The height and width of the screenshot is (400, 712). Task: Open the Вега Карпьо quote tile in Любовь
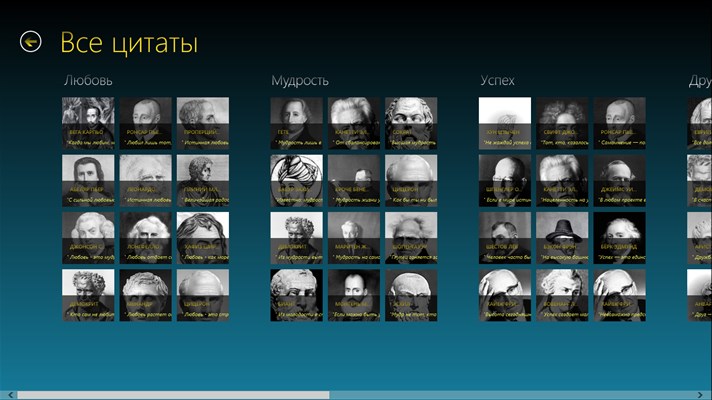(x=88, y=123)
